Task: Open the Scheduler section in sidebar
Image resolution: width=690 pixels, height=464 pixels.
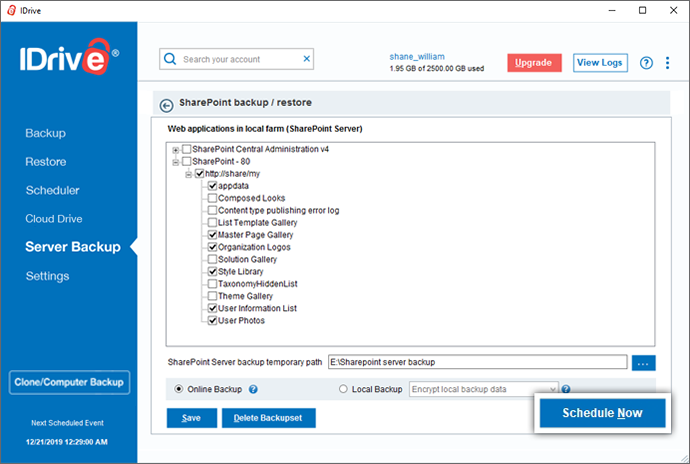Action: tap(52, 190)
